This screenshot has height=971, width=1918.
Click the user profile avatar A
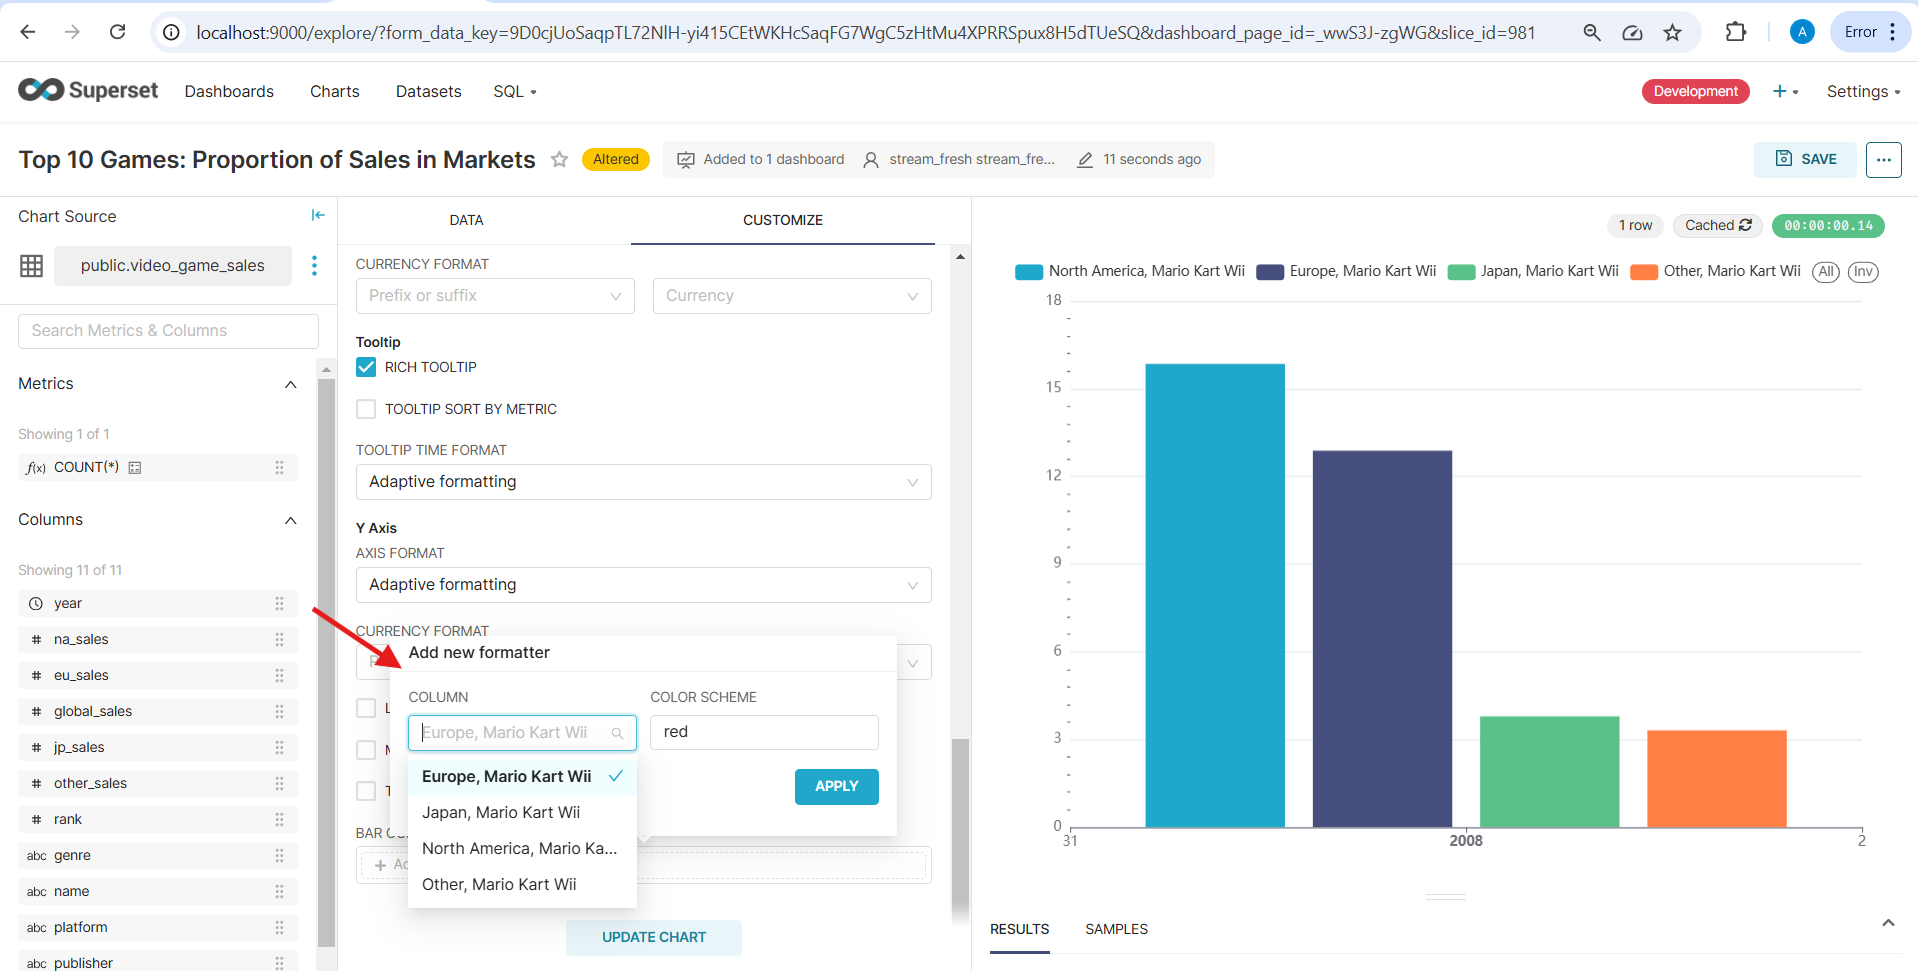(1802, 32)
